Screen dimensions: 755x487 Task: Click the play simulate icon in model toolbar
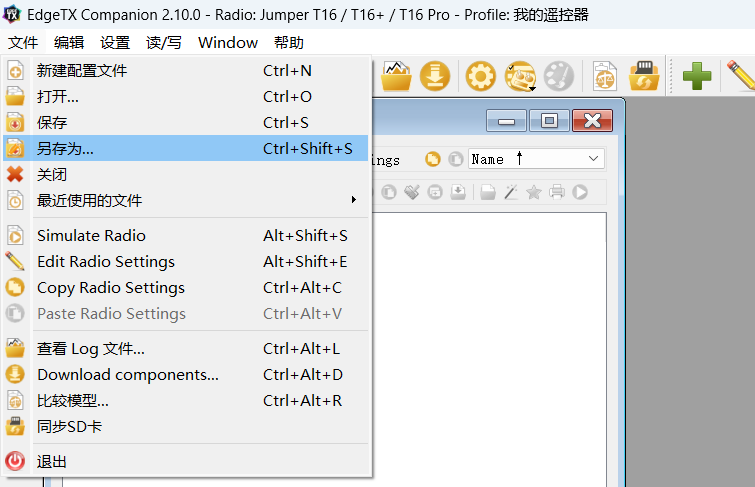pyautogui.click(x=580, y=193)
